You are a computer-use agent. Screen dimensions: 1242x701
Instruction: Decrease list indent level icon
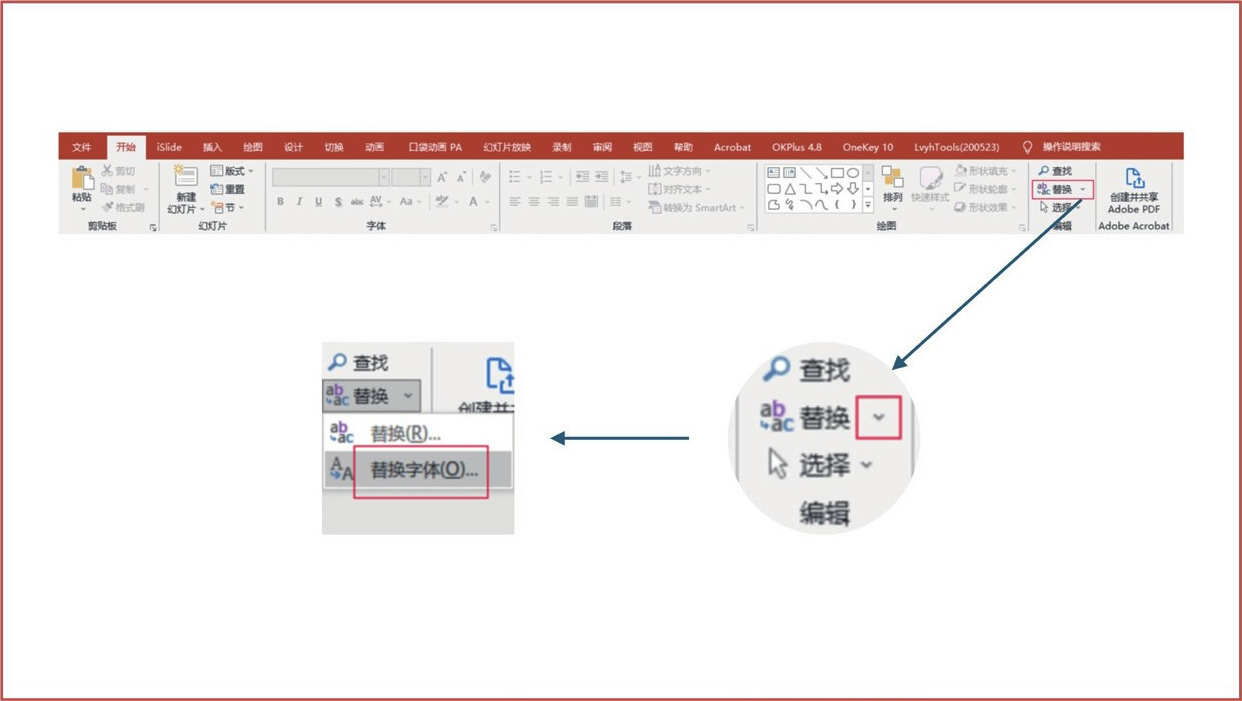click(581, 177)
